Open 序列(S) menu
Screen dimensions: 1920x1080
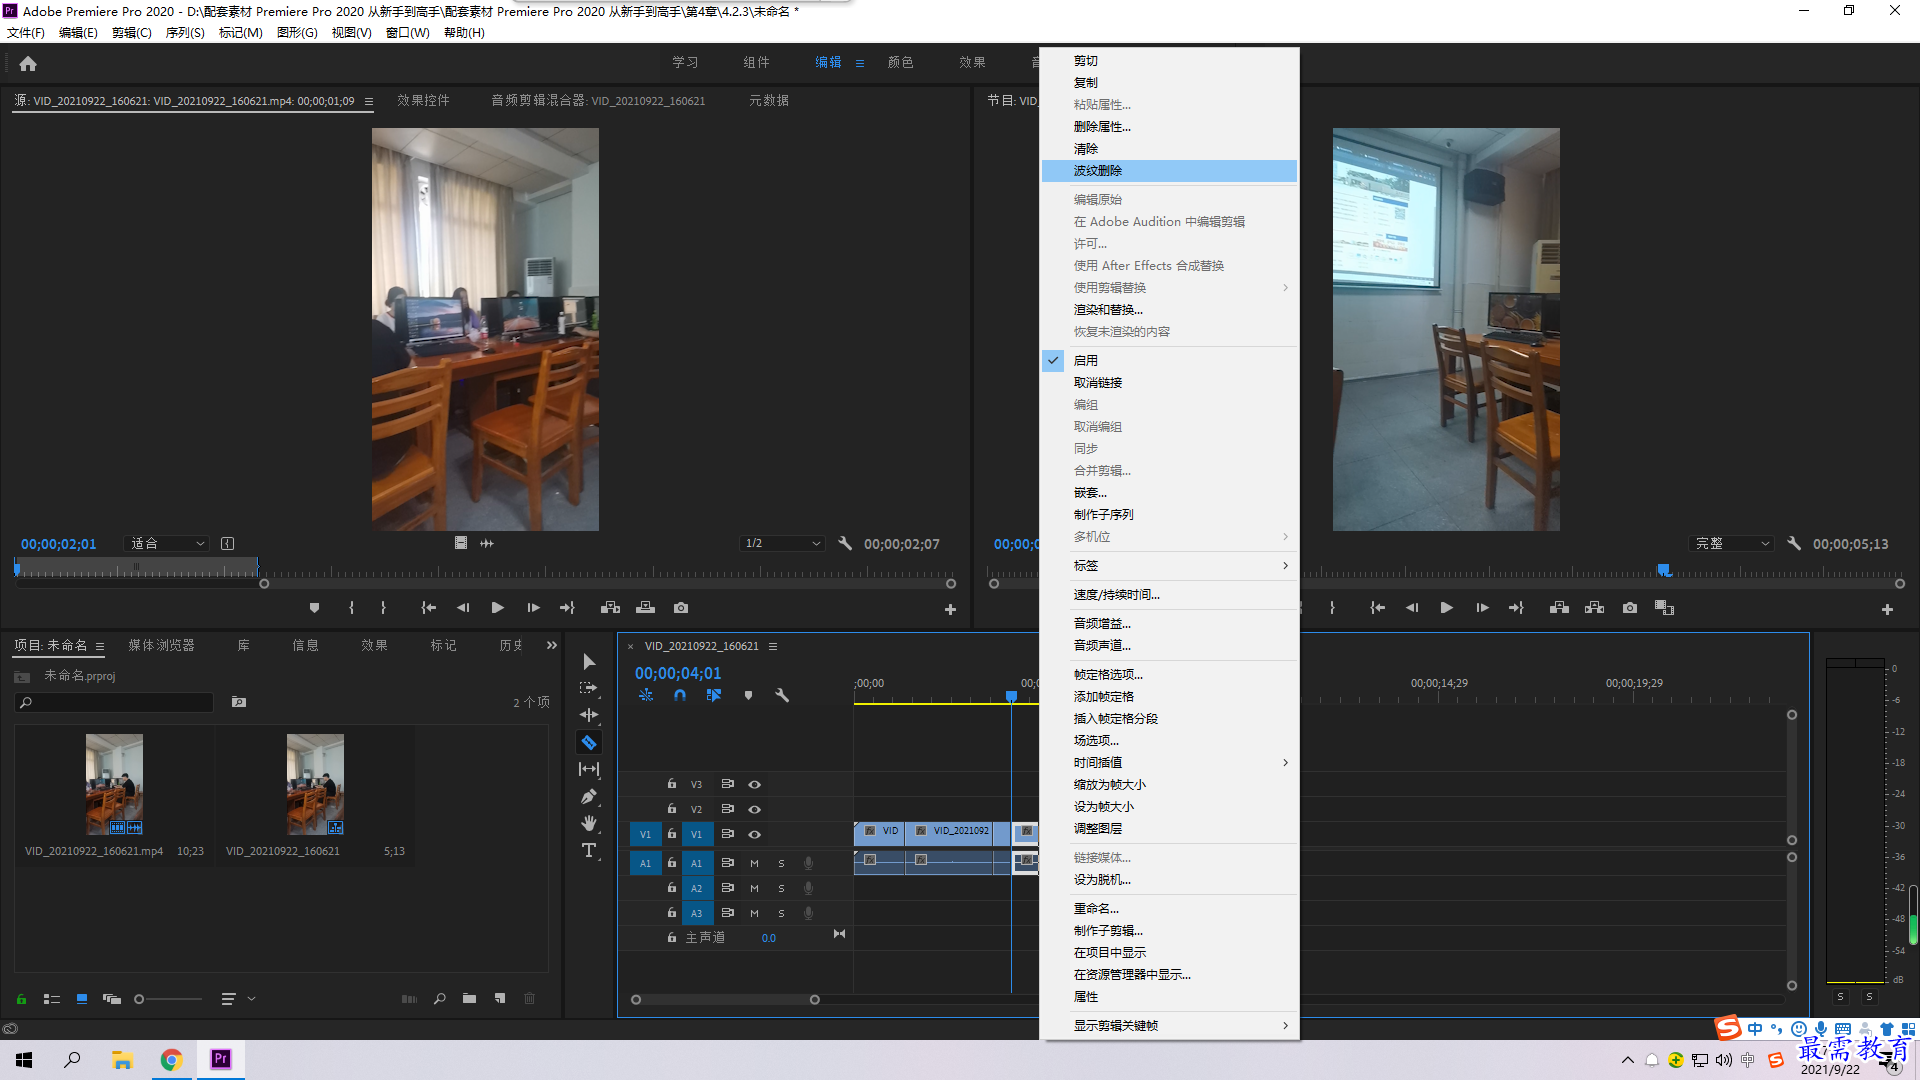185,32
